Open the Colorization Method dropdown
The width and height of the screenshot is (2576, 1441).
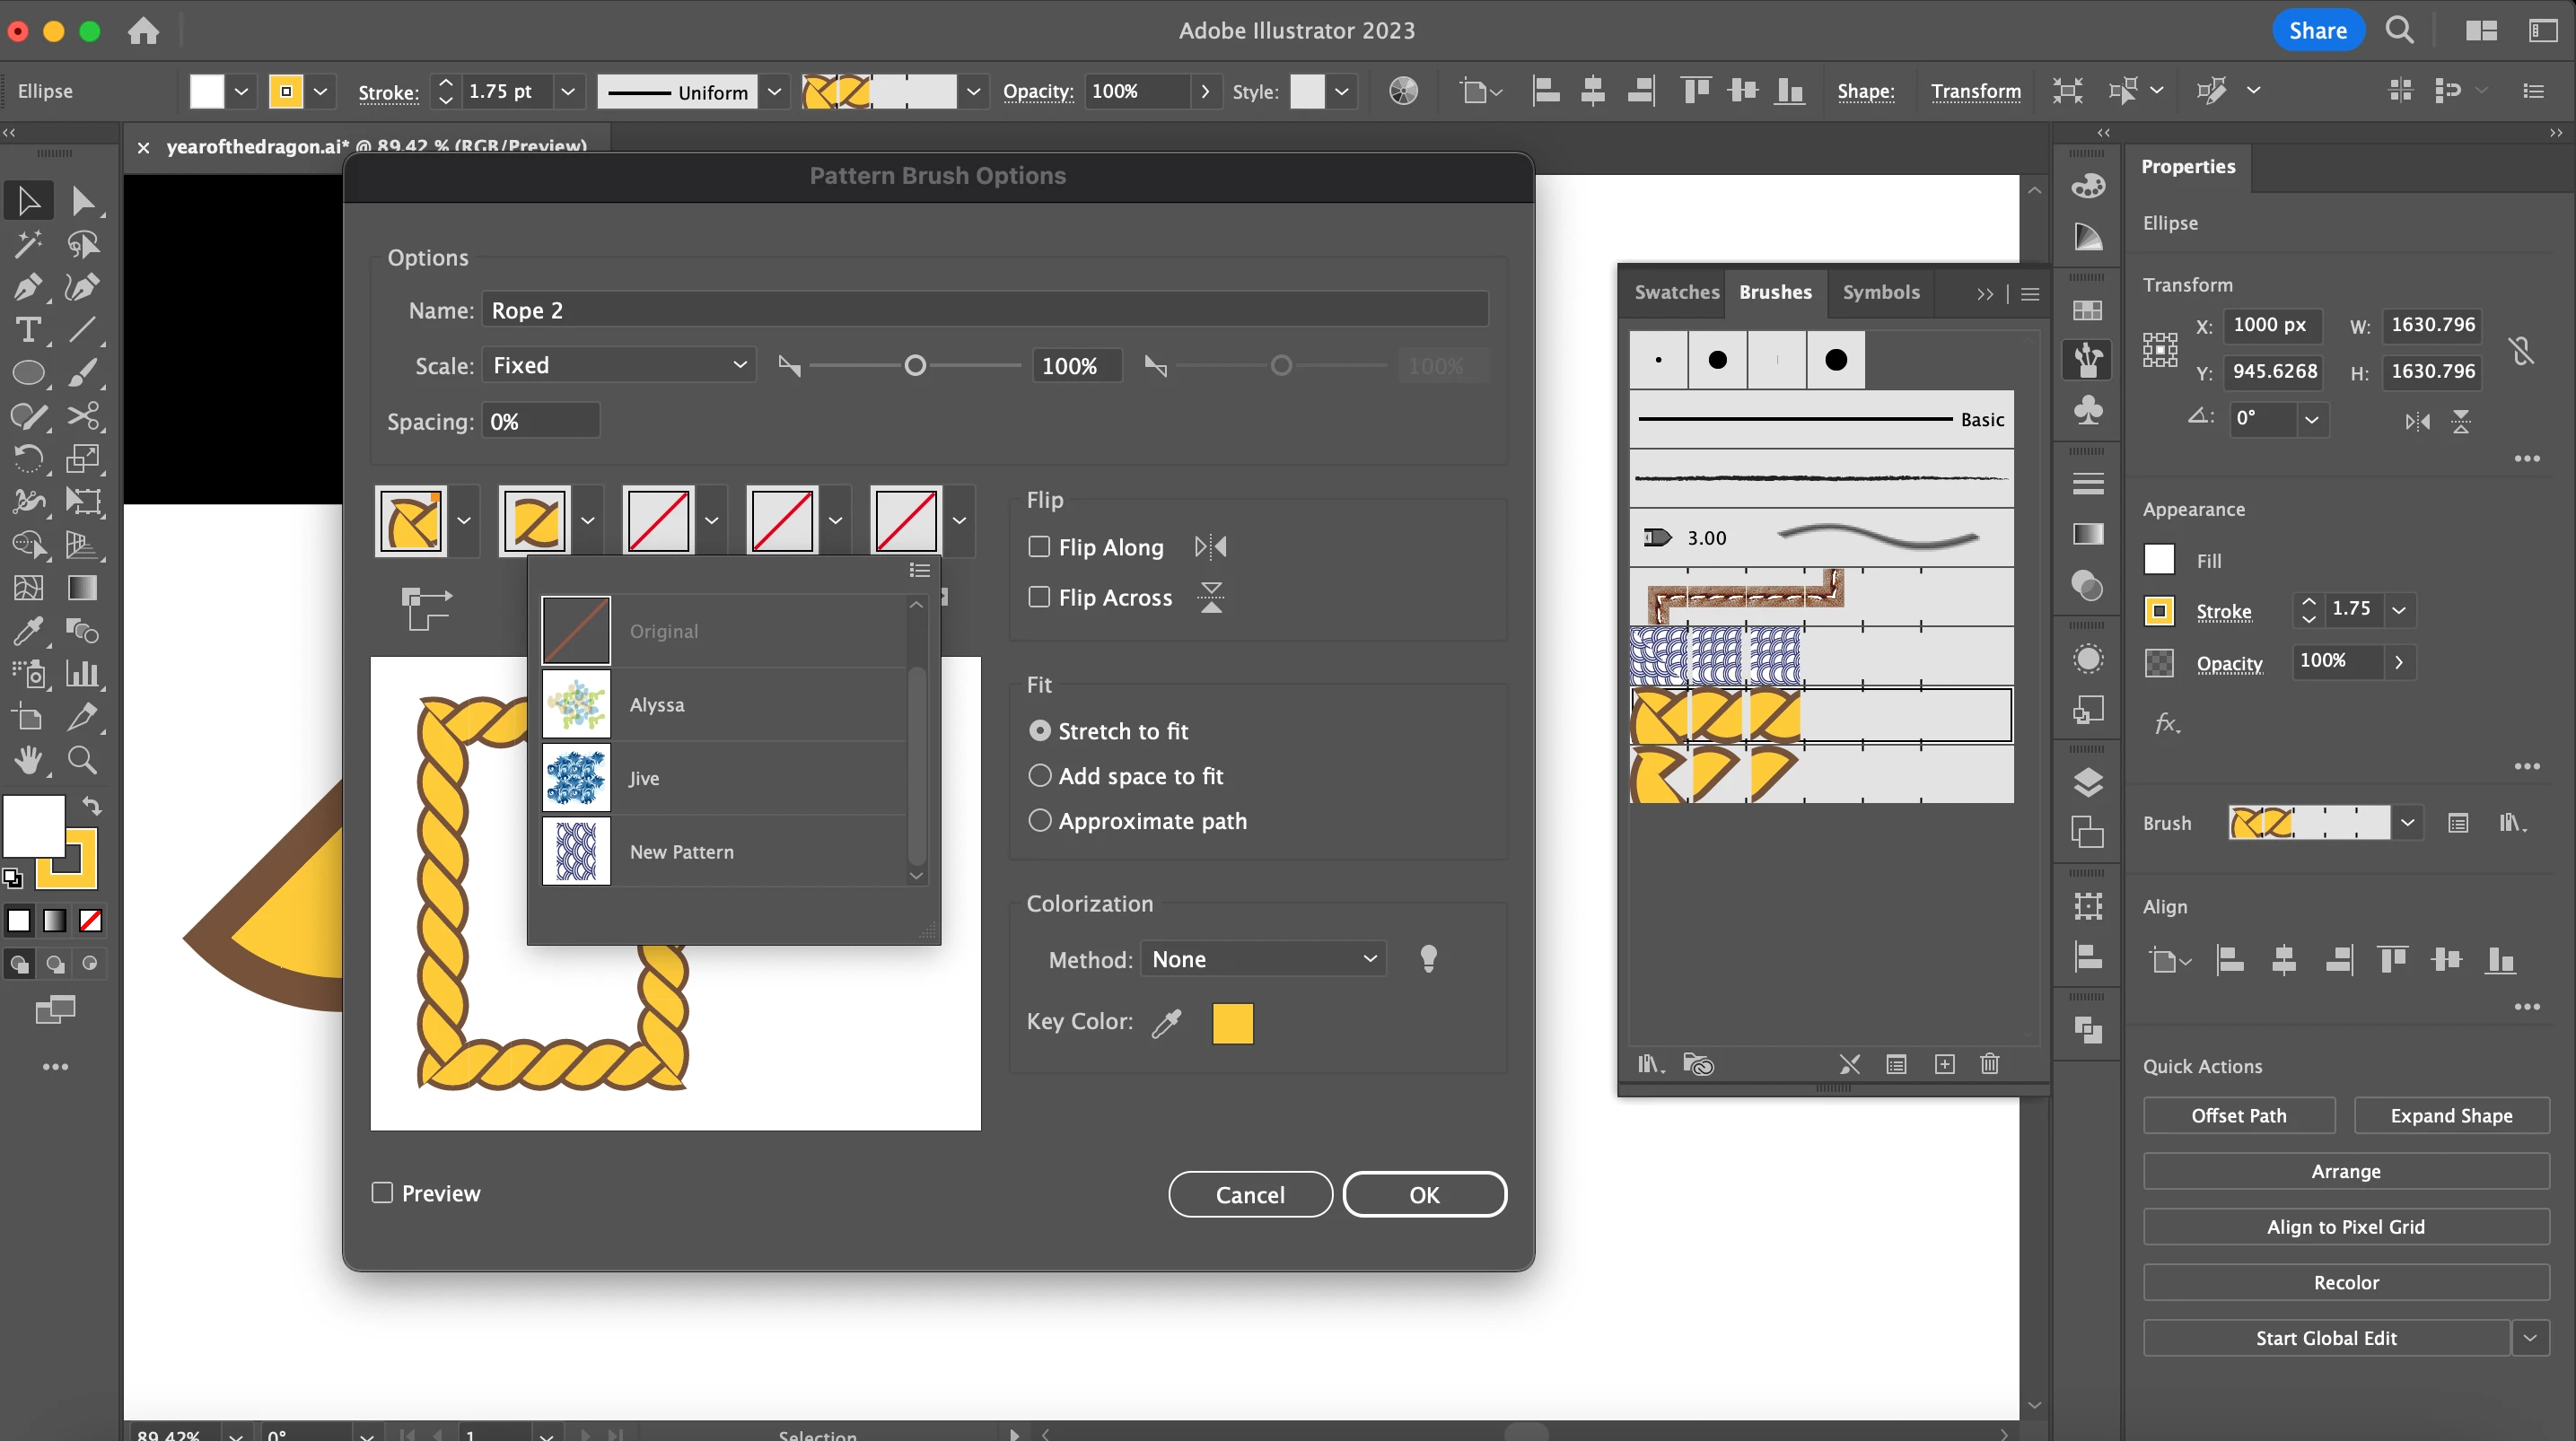[x=1263, y=959]
